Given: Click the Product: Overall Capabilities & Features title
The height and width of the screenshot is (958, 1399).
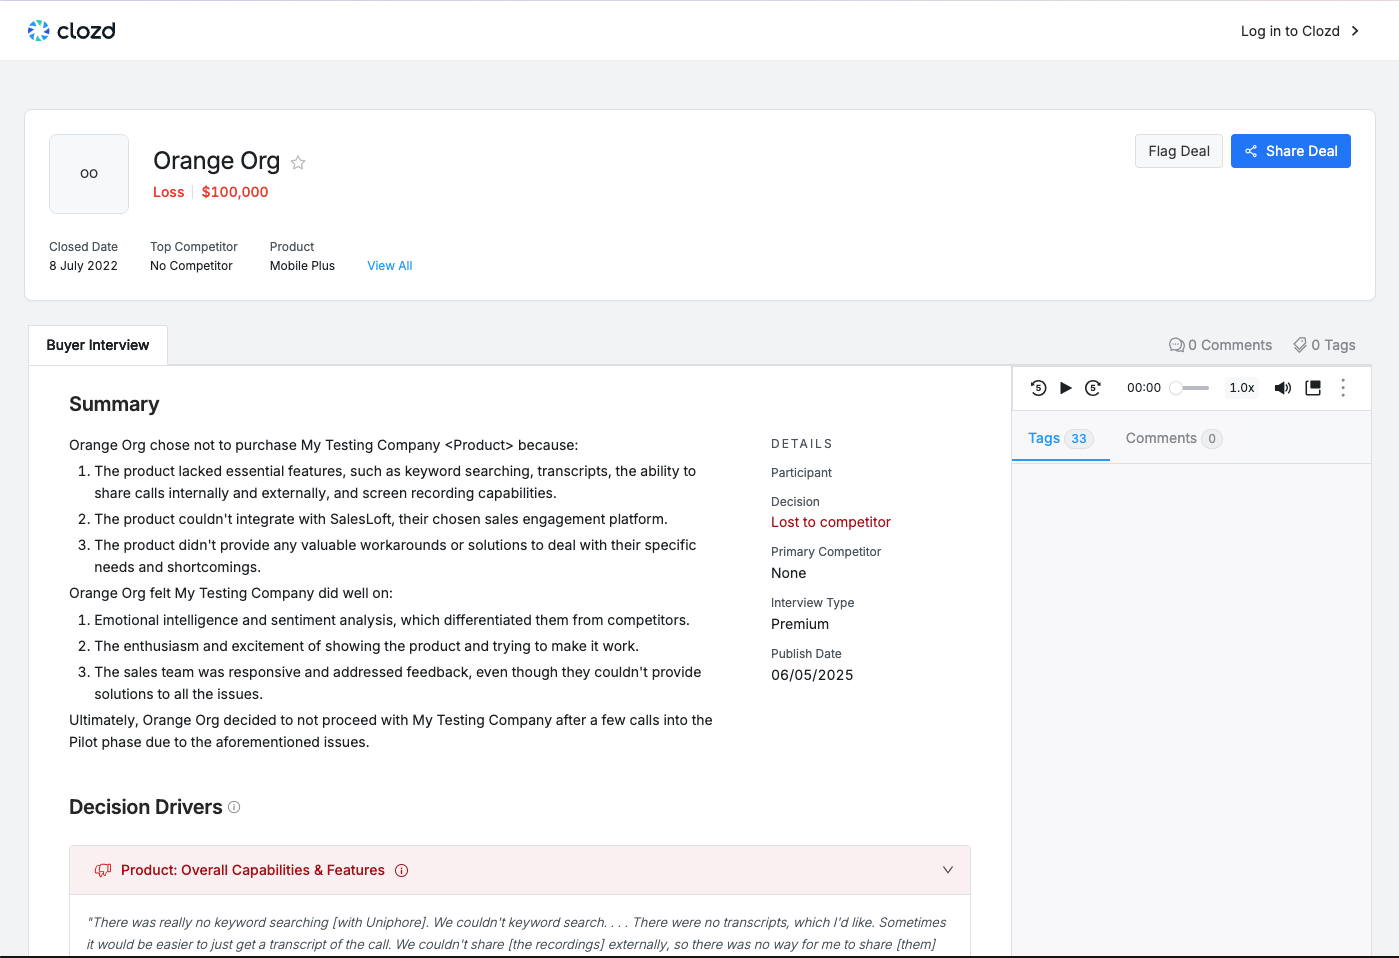Looking at the screenshot, I should [253, 871].
